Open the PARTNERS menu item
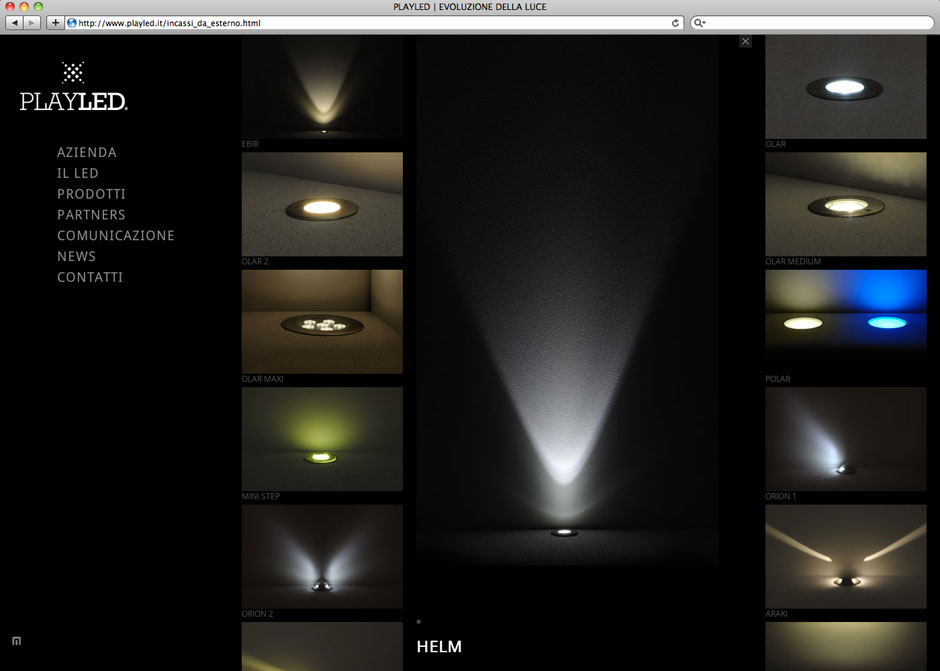This screenshot has height=671, width=940. pyautogui.click(x=91, y=215)
